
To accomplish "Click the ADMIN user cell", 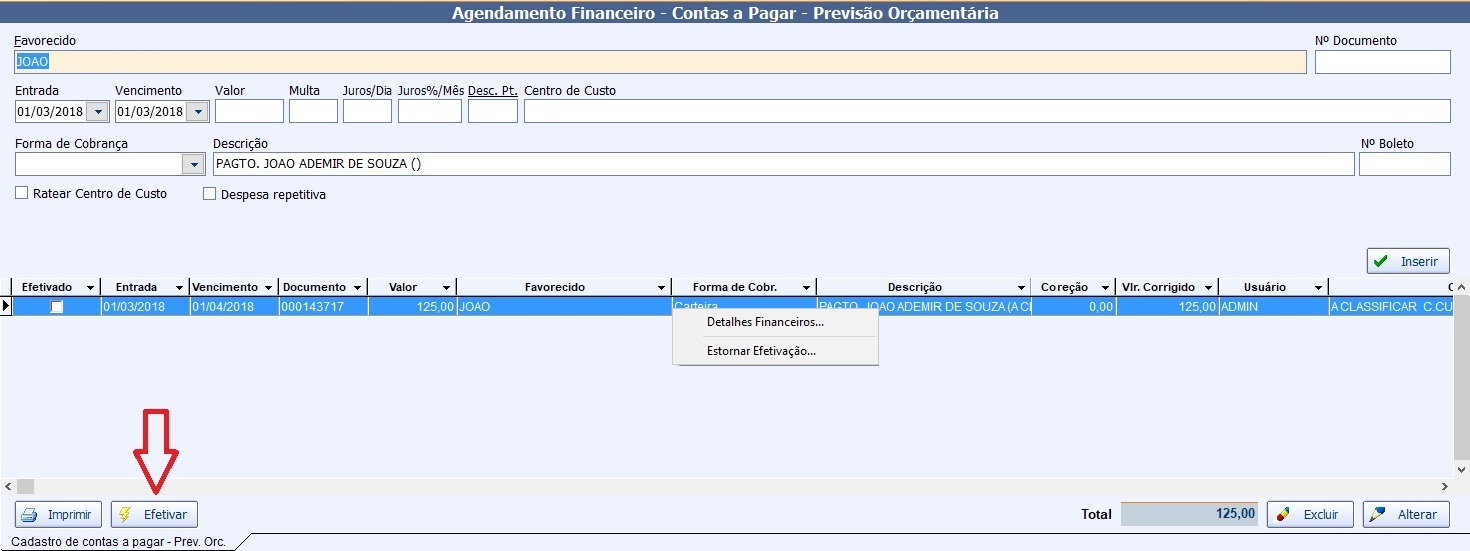I will pos(1273,307).
